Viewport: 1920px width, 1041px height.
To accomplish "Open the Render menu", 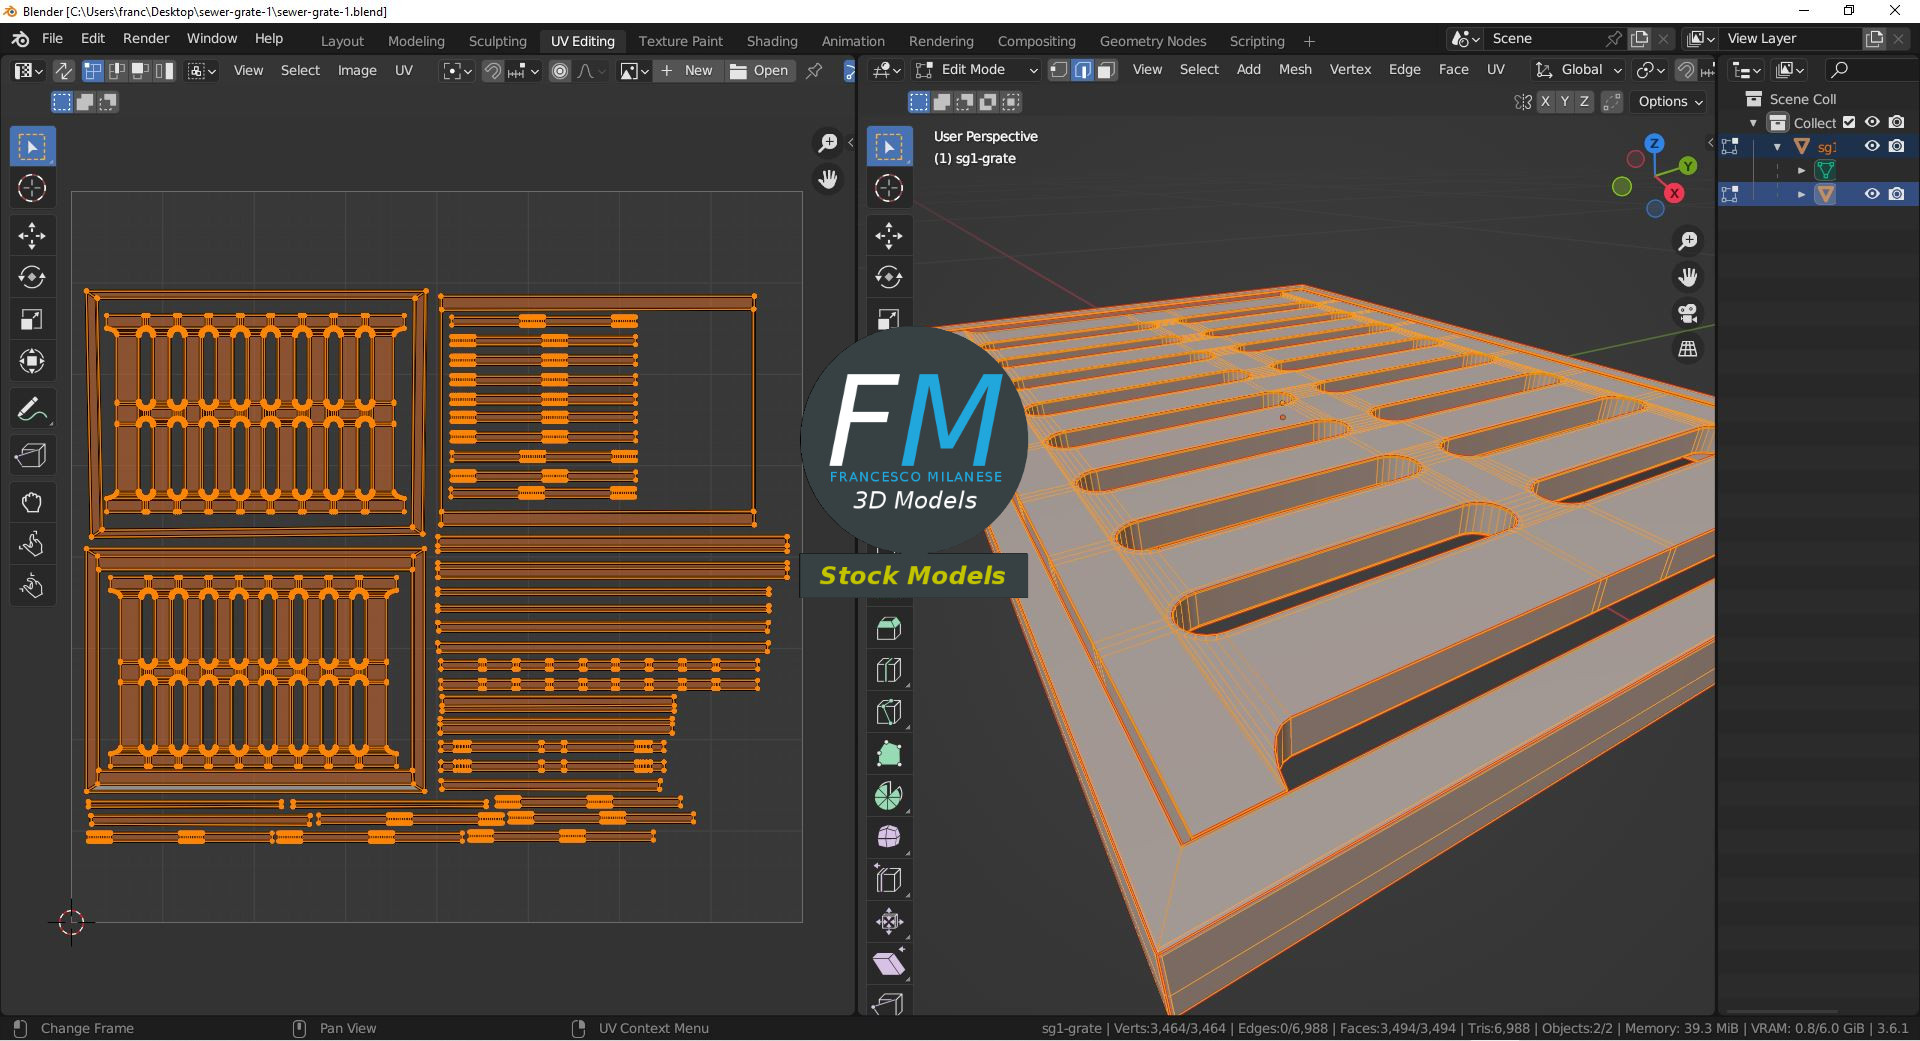I will pos(146,38).
